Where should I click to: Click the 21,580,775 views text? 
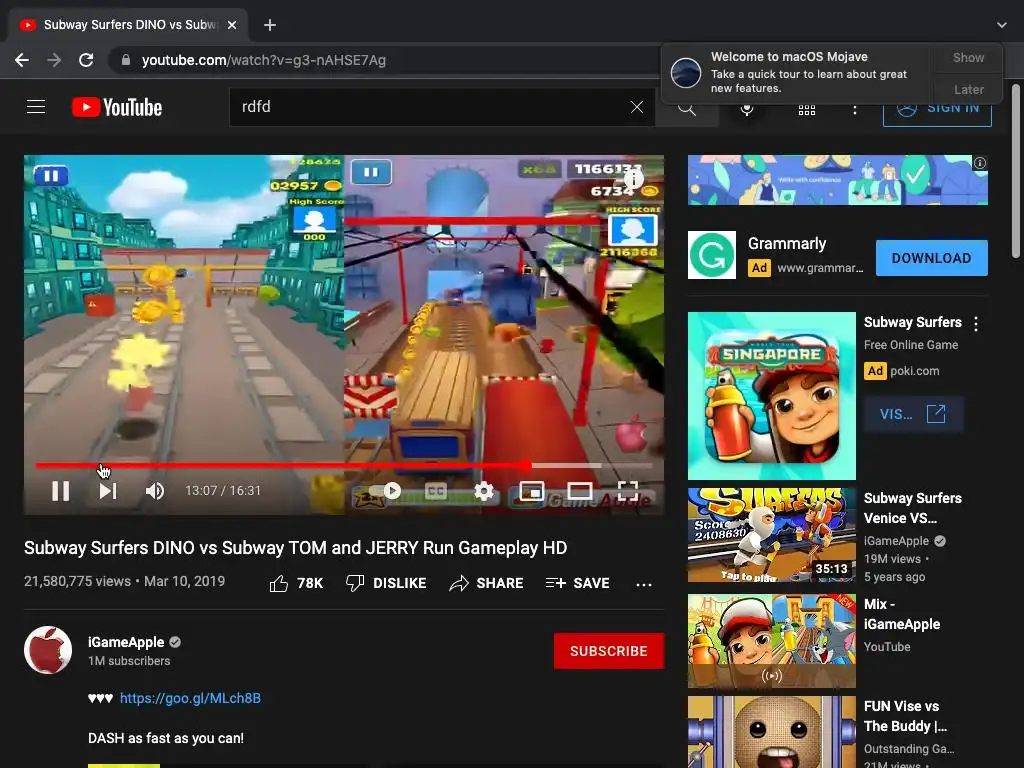coord(78,581)
